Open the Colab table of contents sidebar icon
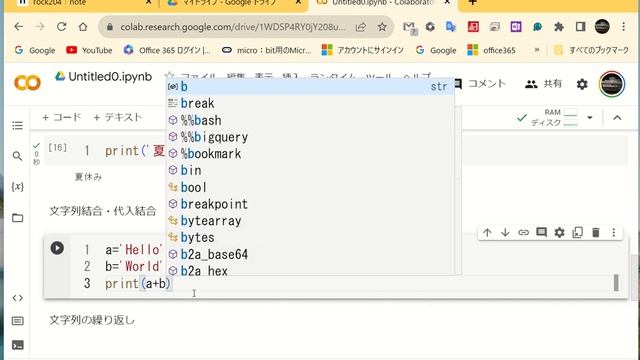 pyautogui.click(x=18, y=125)
